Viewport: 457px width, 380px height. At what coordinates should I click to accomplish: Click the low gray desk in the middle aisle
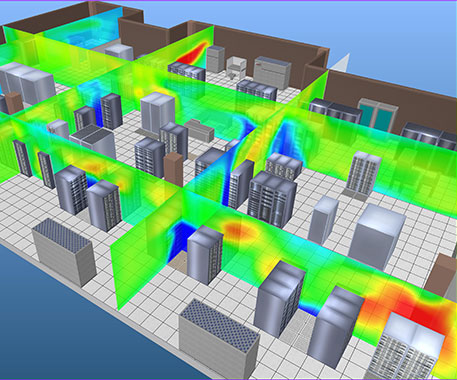(199, 129)
